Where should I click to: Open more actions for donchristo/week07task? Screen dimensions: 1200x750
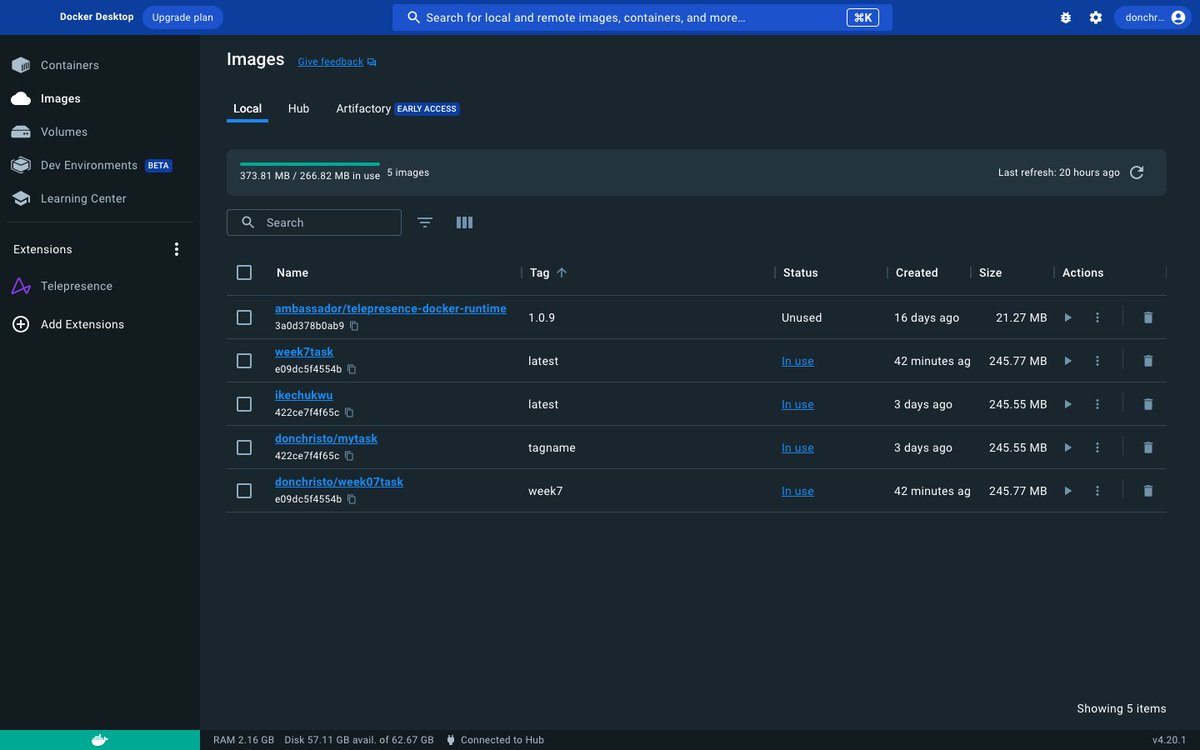[1097, 491]
